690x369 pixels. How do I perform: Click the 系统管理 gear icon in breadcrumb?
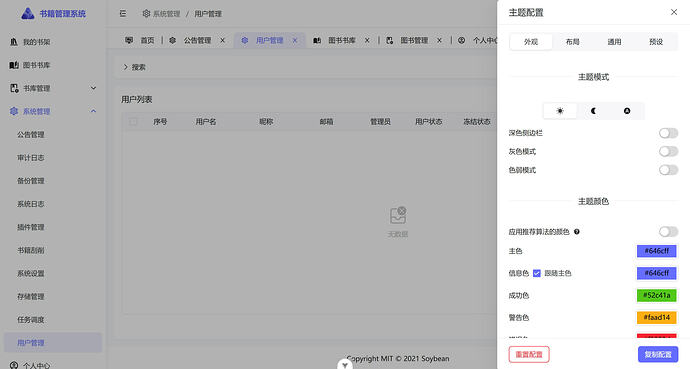pos(146,14)
